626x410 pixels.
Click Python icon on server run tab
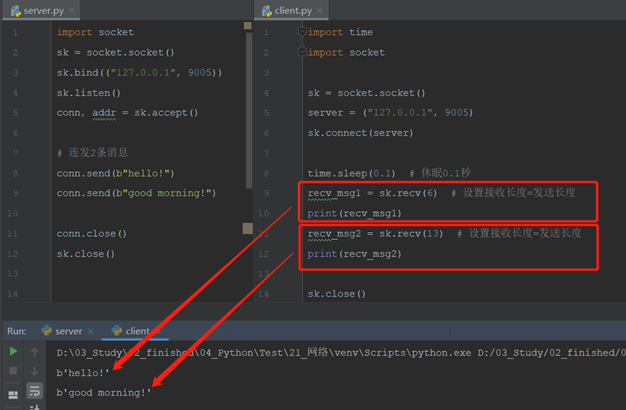click(47, 330)
